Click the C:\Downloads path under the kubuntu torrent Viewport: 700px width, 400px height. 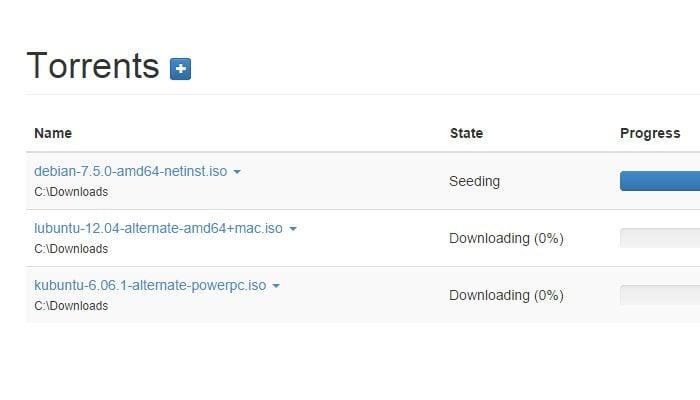pyautogui.click(x=71, y=306)
